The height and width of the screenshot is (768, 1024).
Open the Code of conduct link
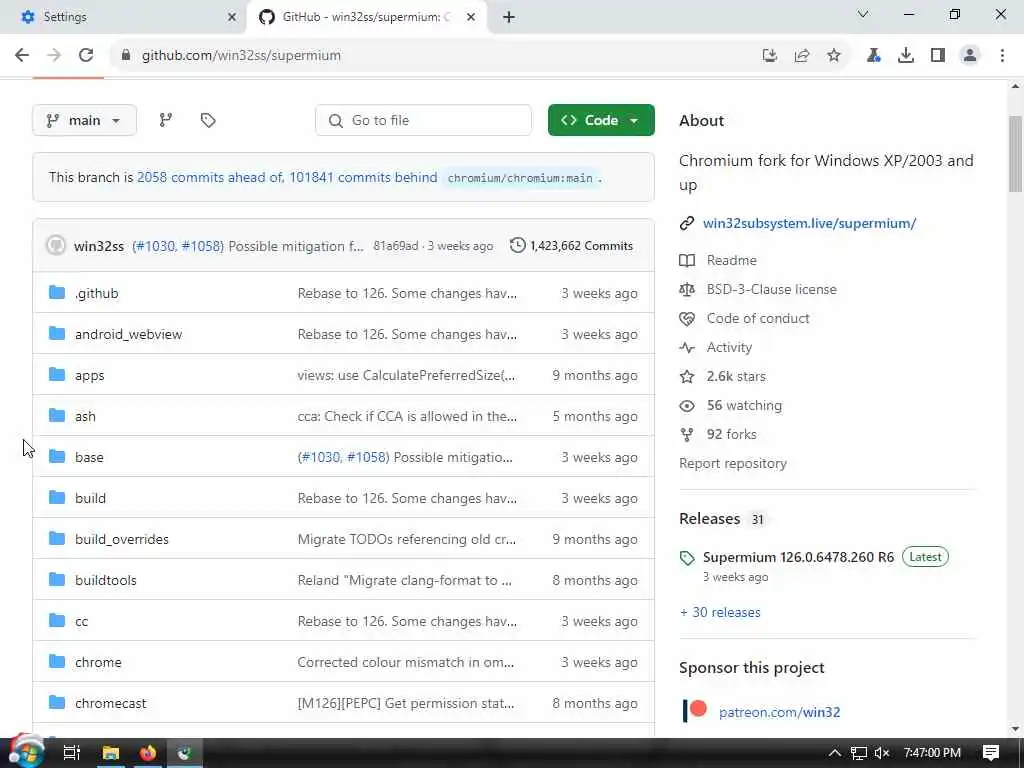pos(758,318)
